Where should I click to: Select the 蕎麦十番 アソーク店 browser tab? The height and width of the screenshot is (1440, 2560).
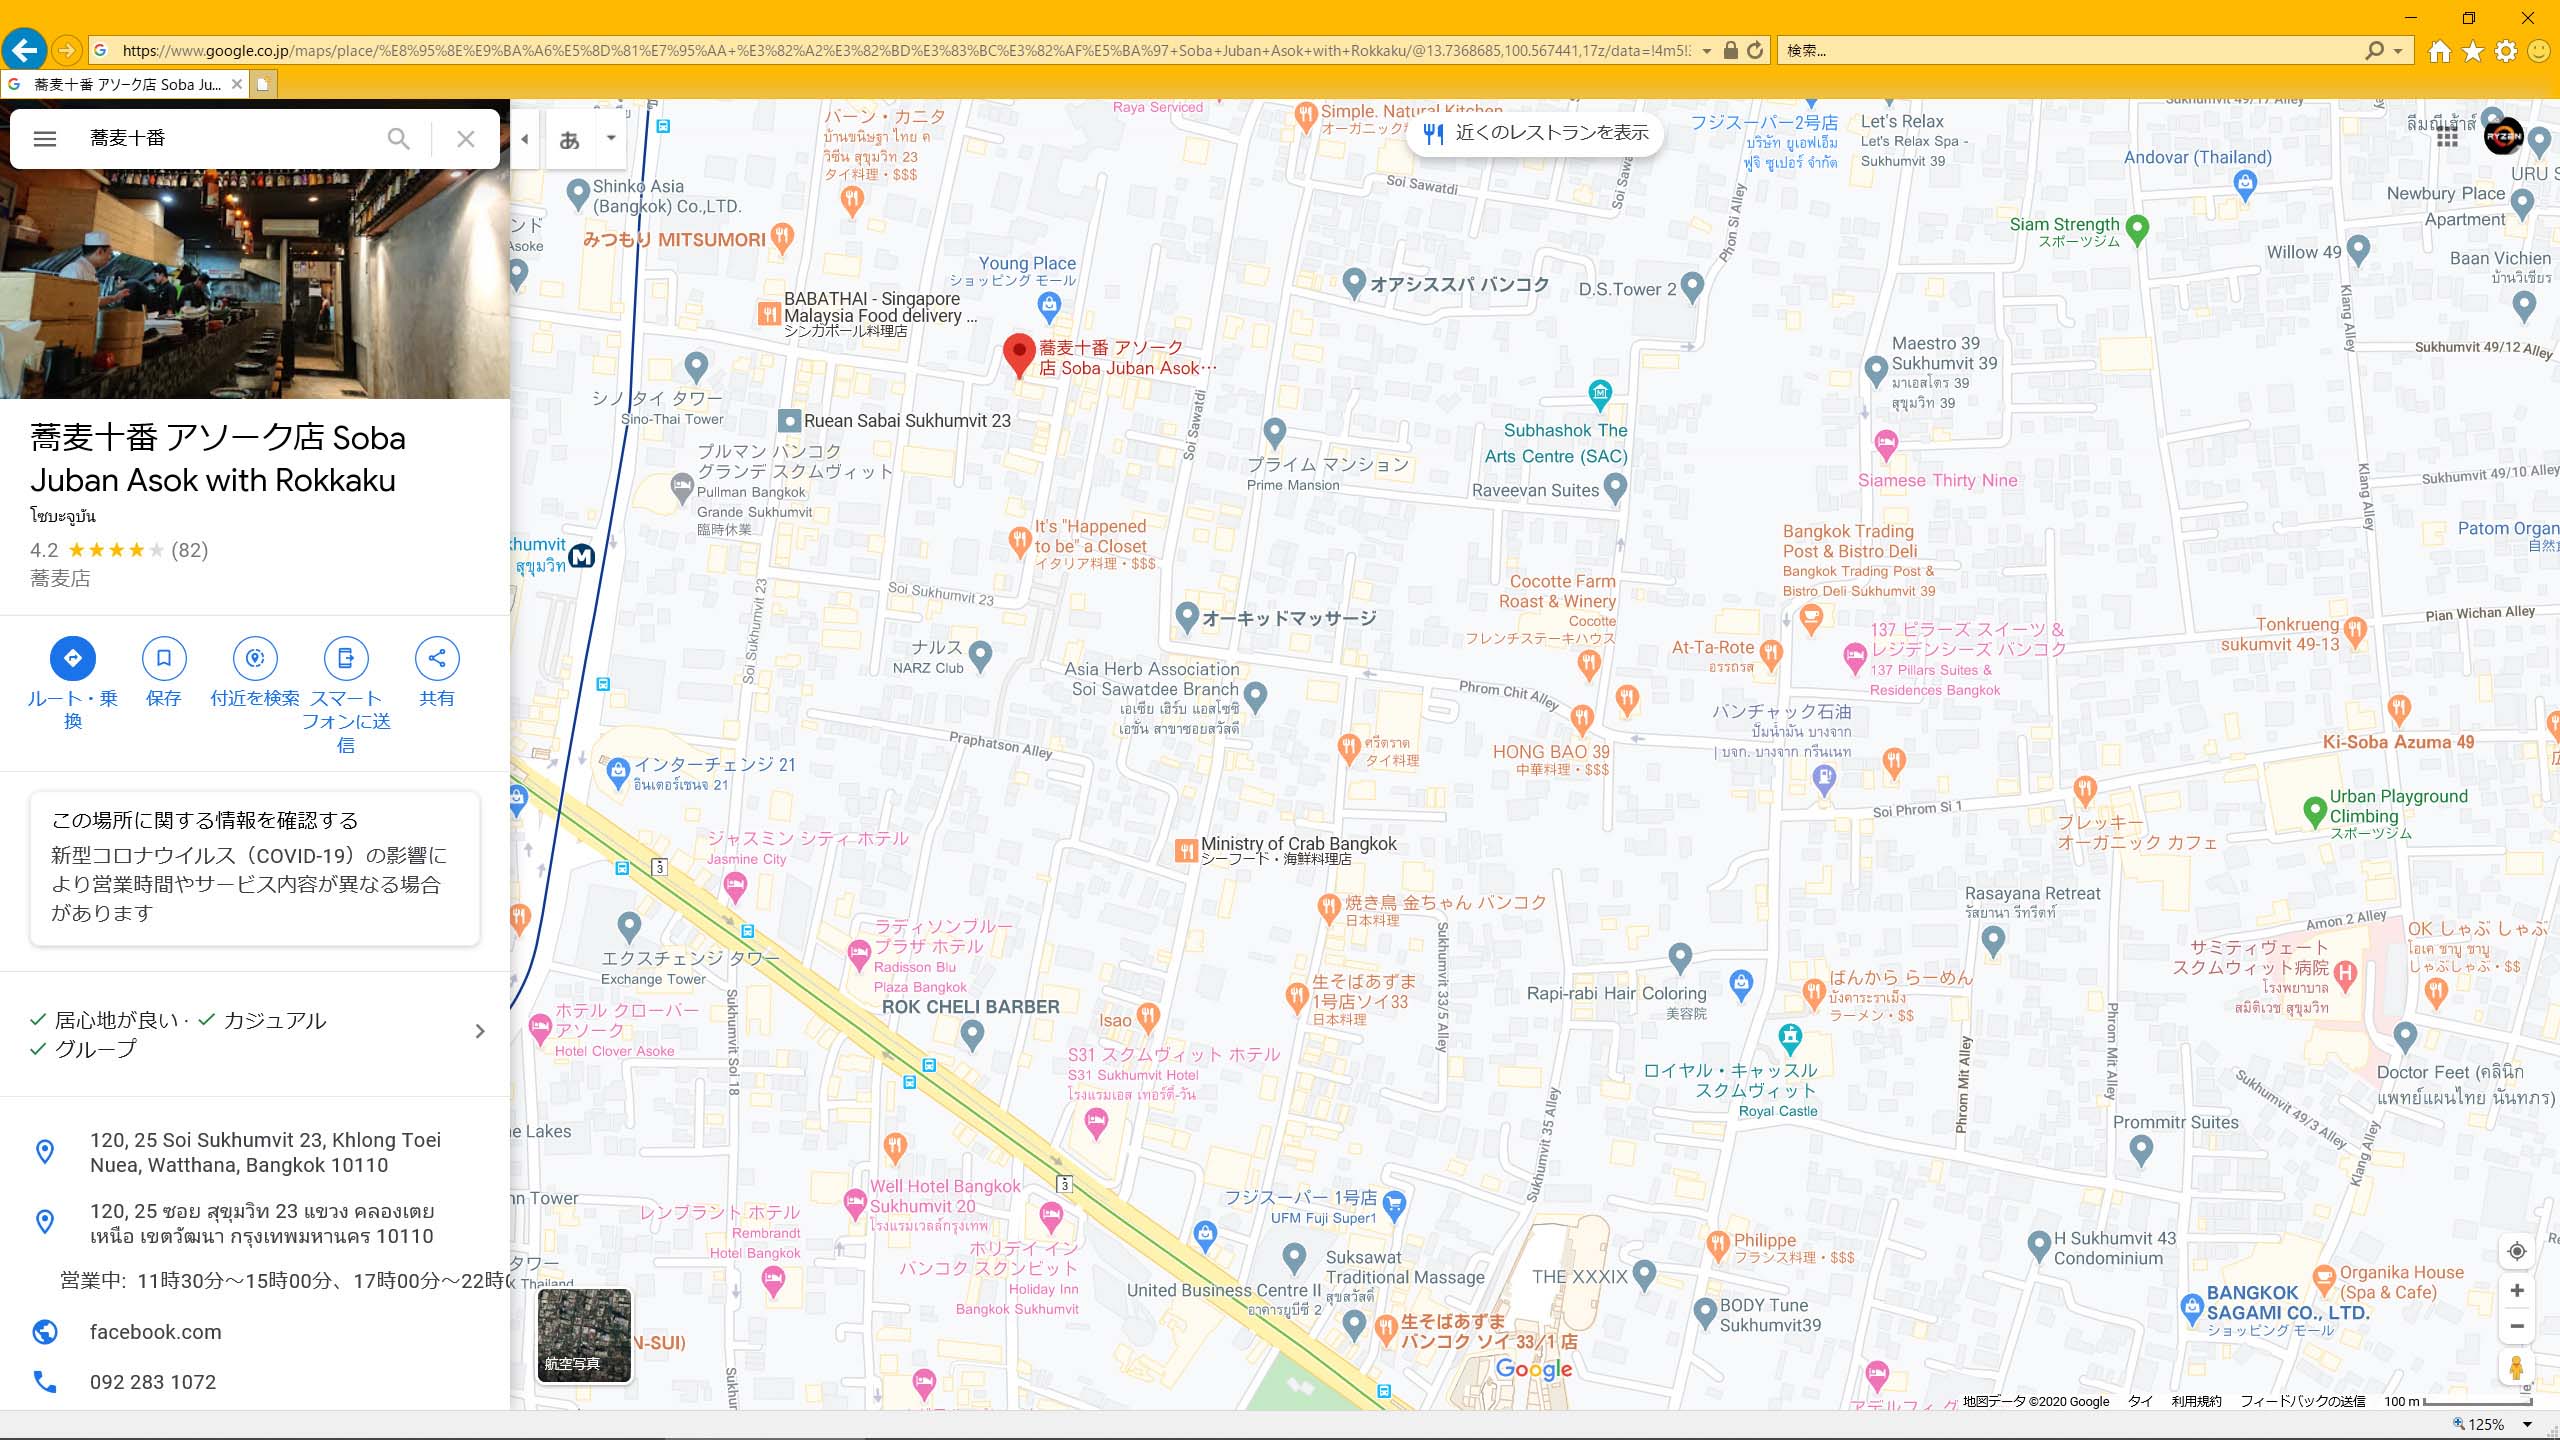pos(125,84)
